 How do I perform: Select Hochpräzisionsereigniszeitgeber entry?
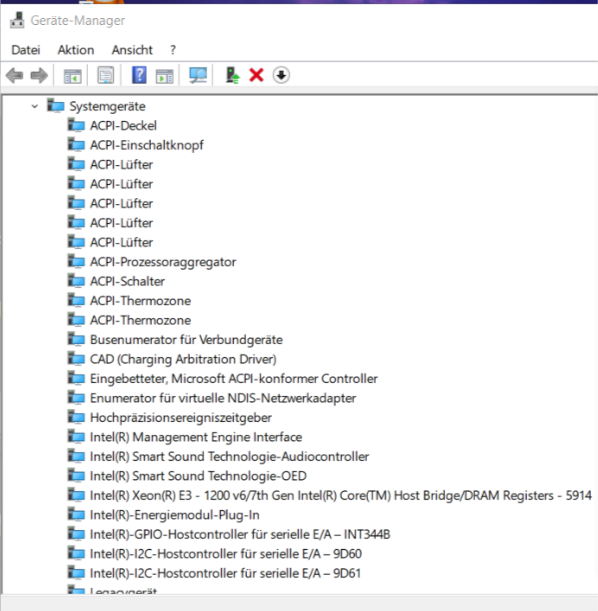click(x=181, y=418)
